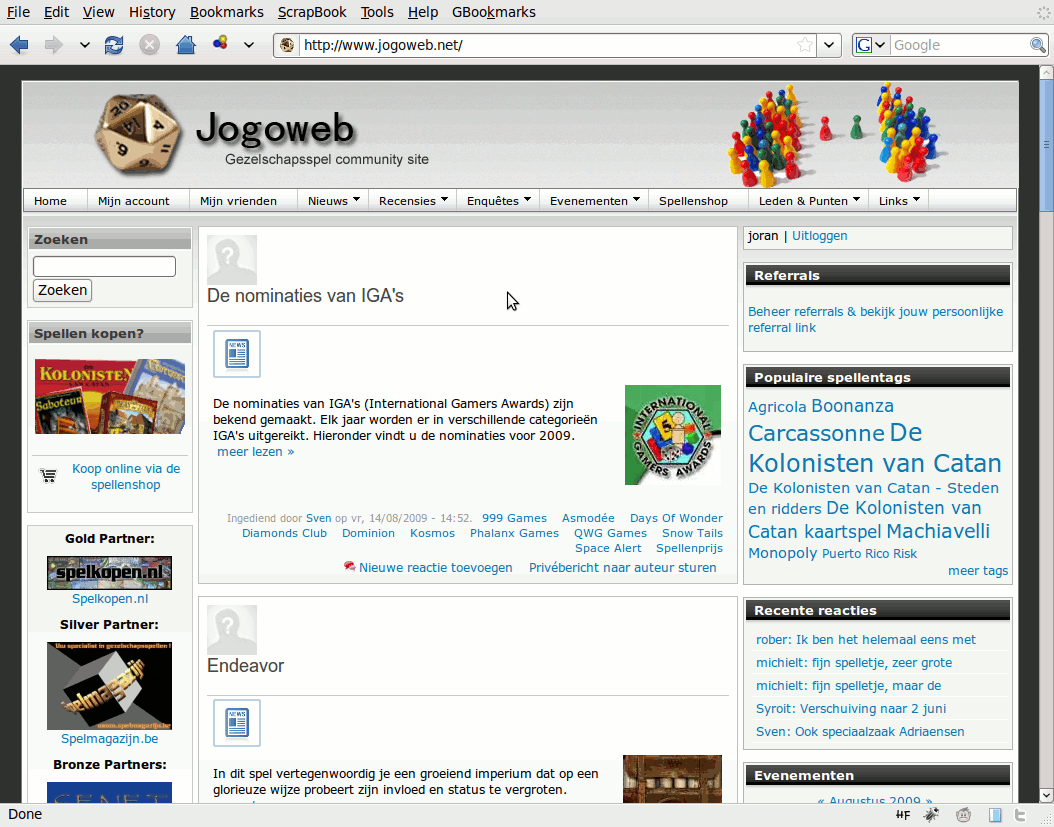1054x827 pixels.
Task: Go to the Home tab of the site navigation
Action: [x=50, y=201]
